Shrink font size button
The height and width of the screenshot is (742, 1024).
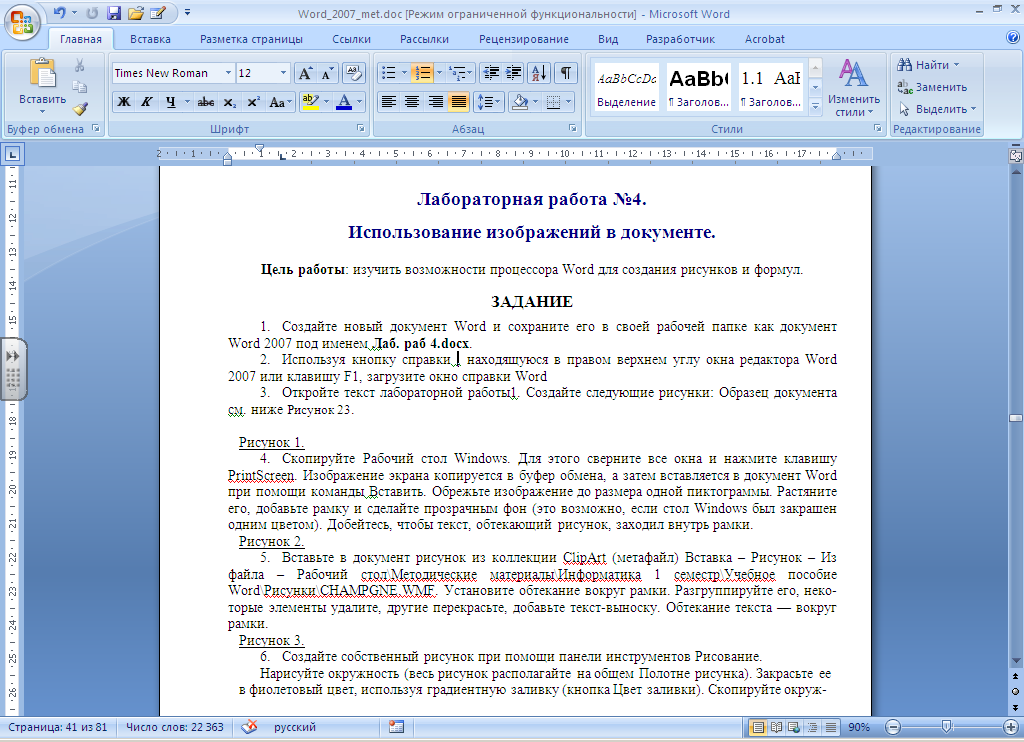click(327, 73)
